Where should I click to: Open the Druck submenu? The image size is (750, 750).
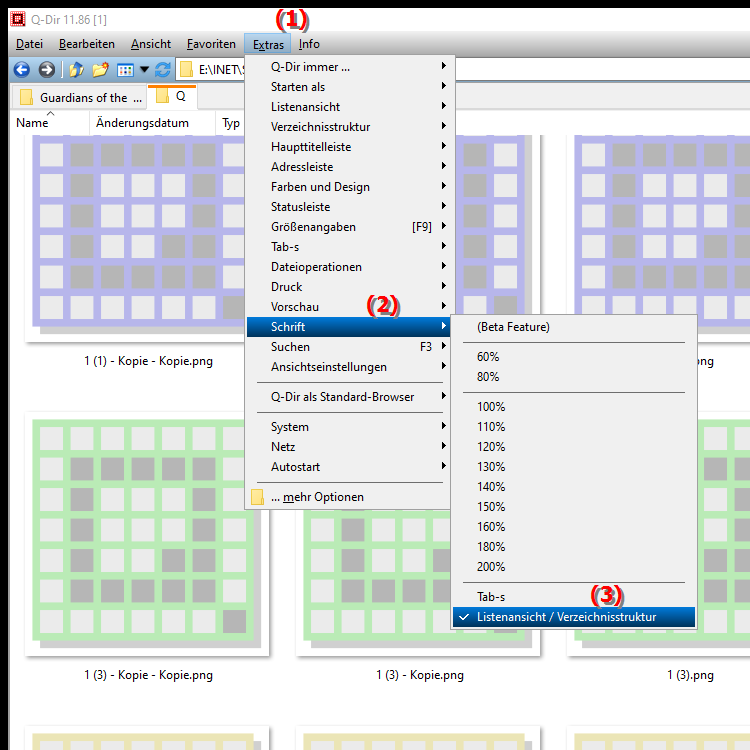click(348, 287)
